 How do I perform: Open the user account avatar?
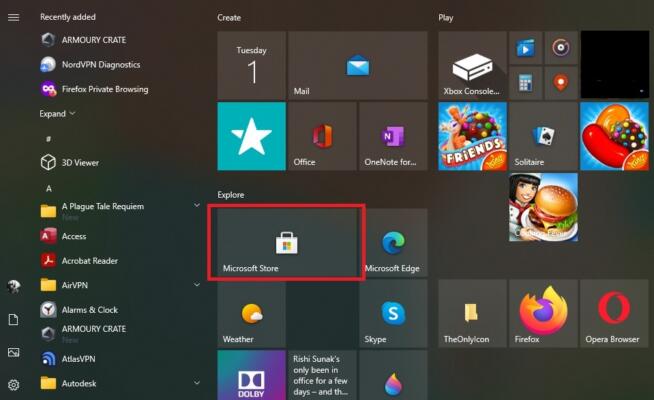[13, 286]
